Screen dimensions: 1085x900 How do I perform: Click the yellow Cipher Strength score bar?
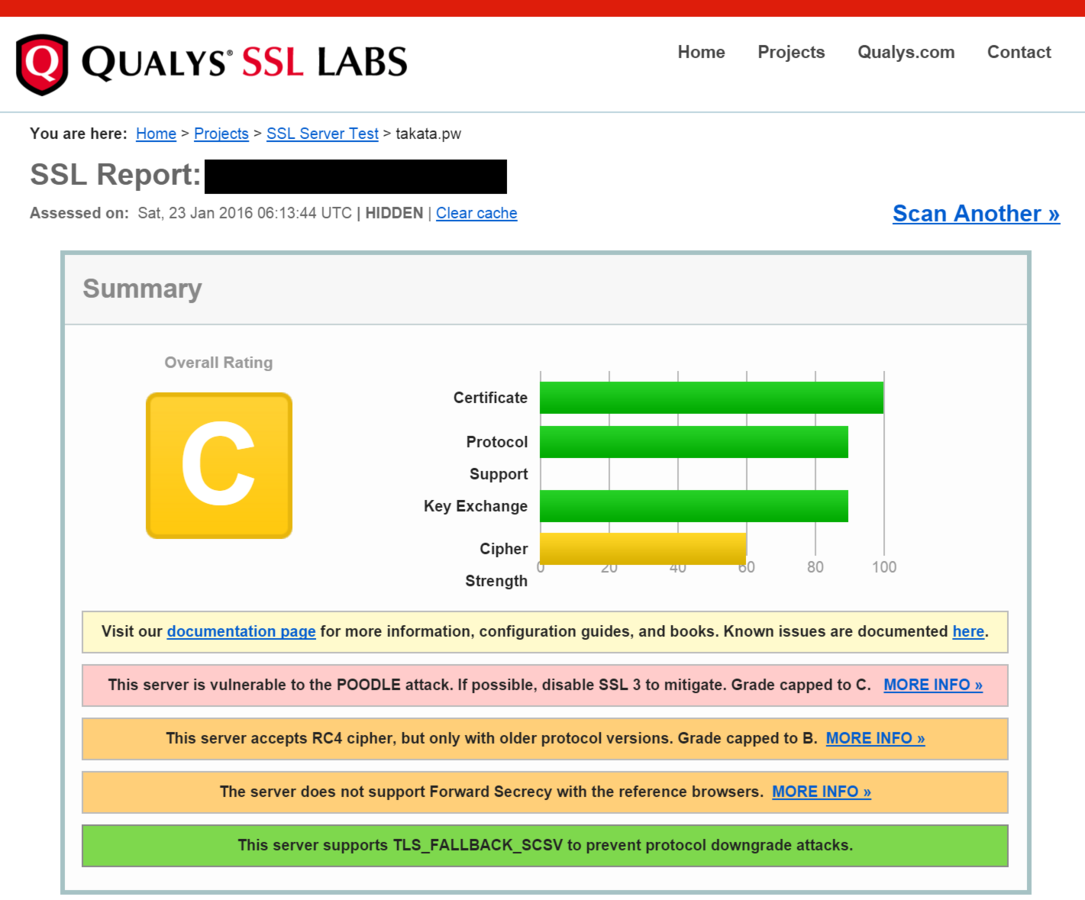[643, 549]
